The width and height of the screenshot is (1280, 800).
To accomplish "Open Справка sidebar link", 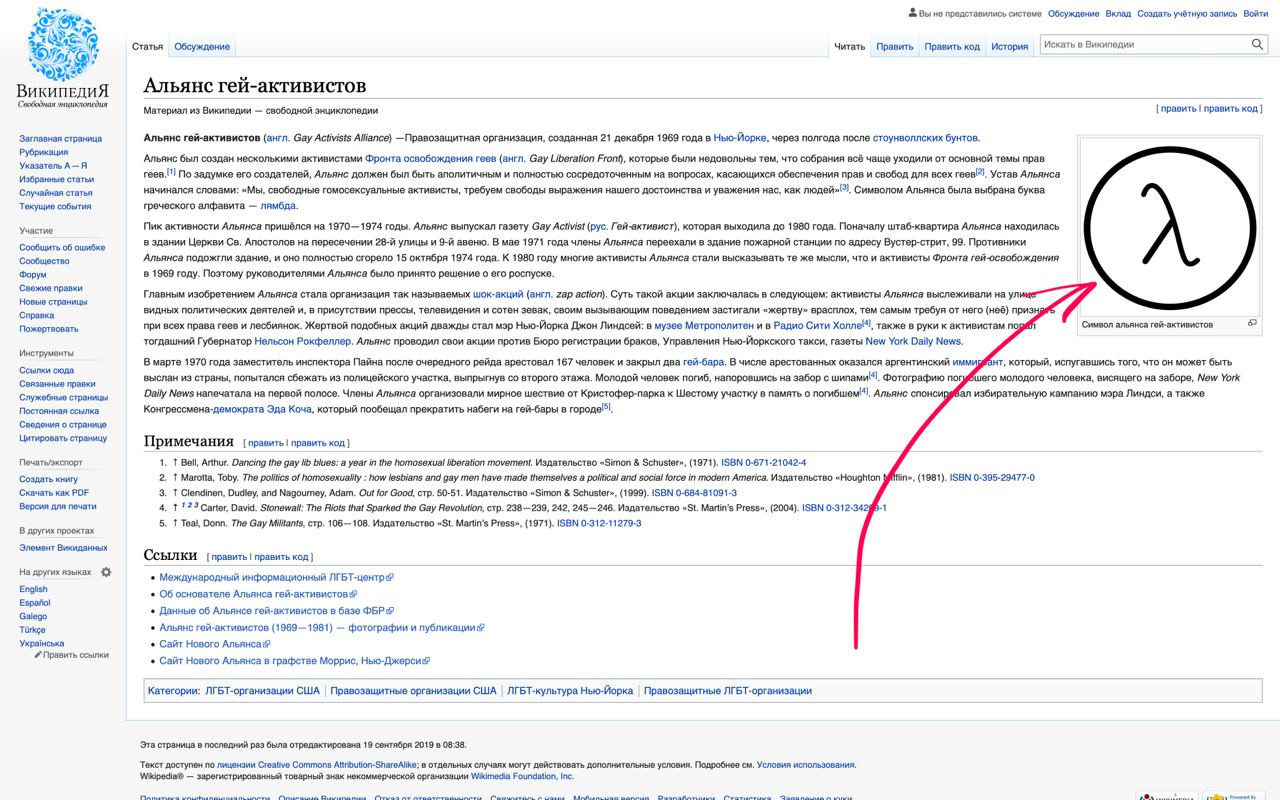I will 37,315.
